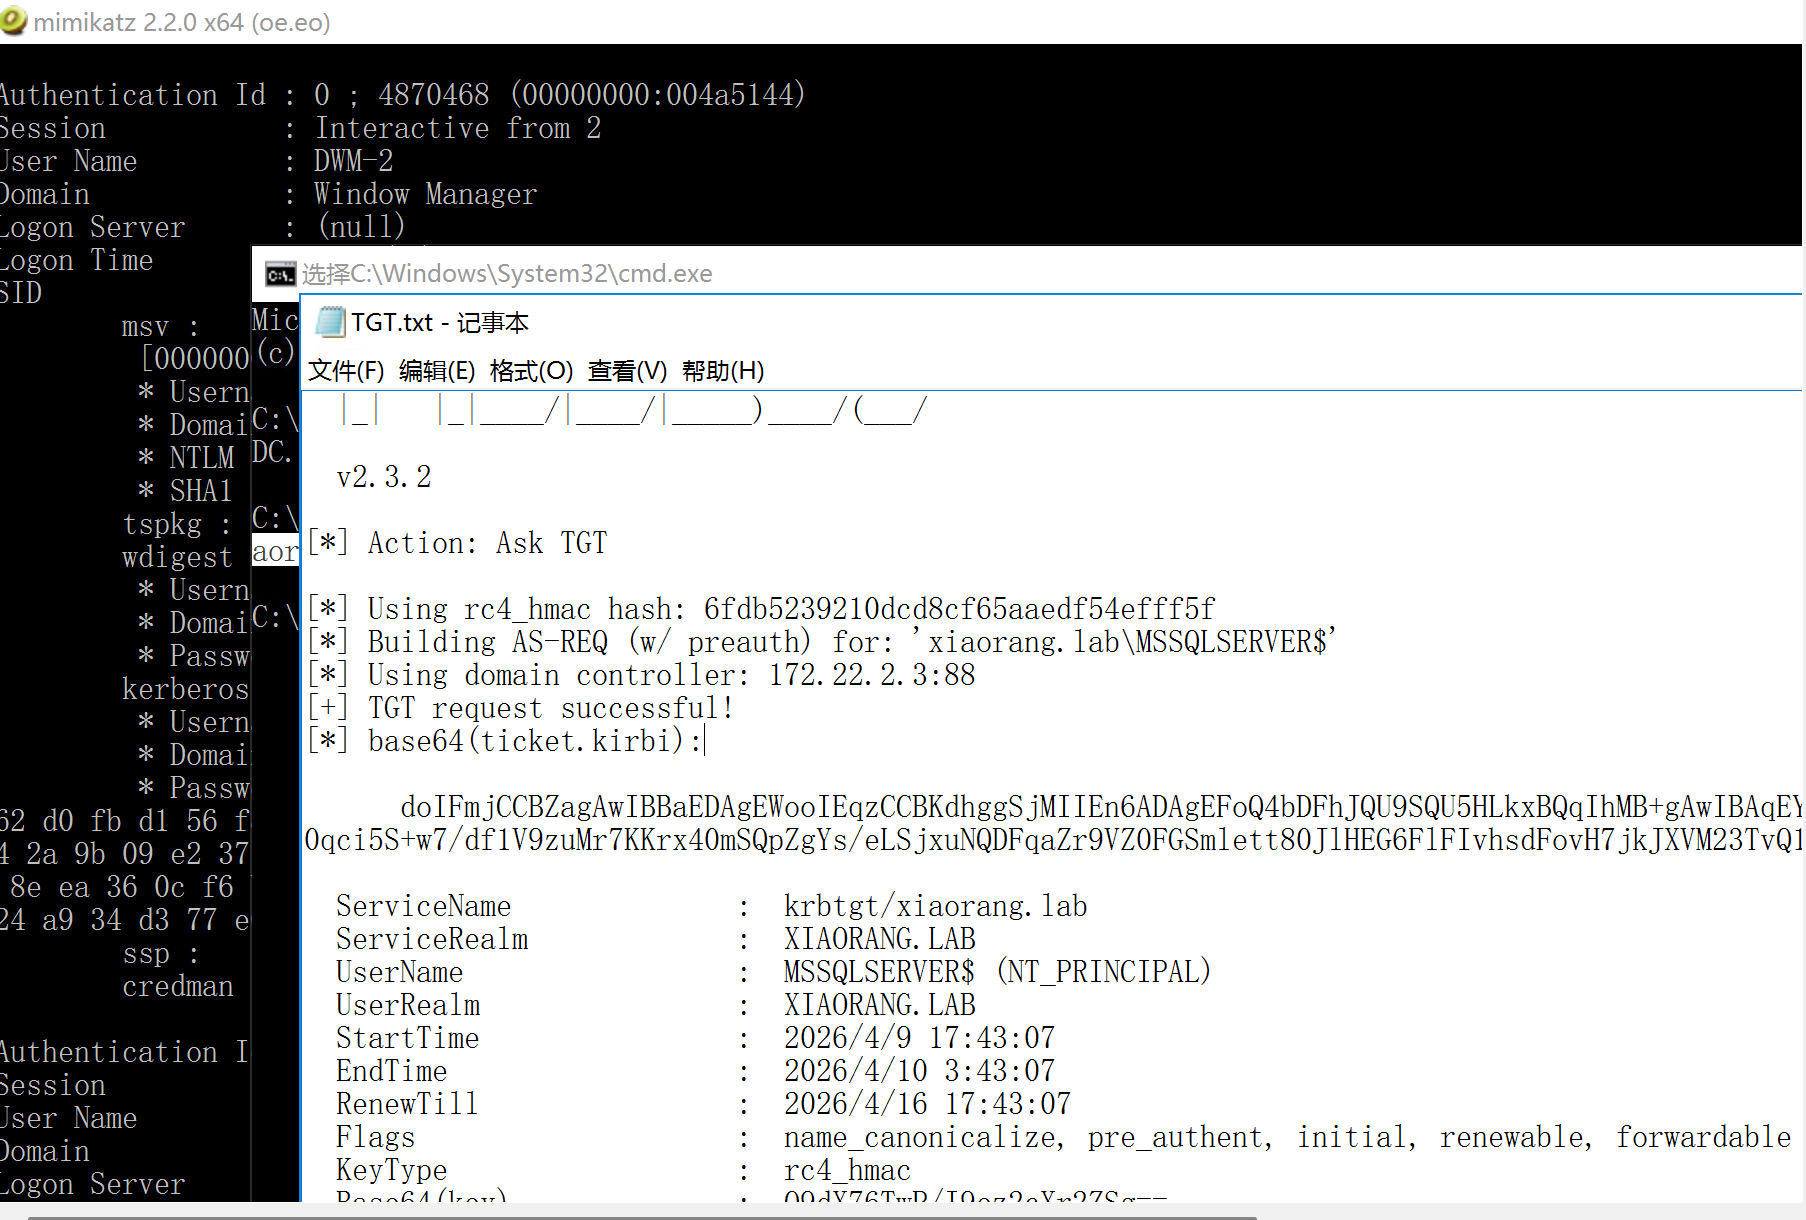This screenshot has width=1806, height=1220.
Task: Click the hex line '62 d0 fb d1 56'
Action: tap(124, 821)
